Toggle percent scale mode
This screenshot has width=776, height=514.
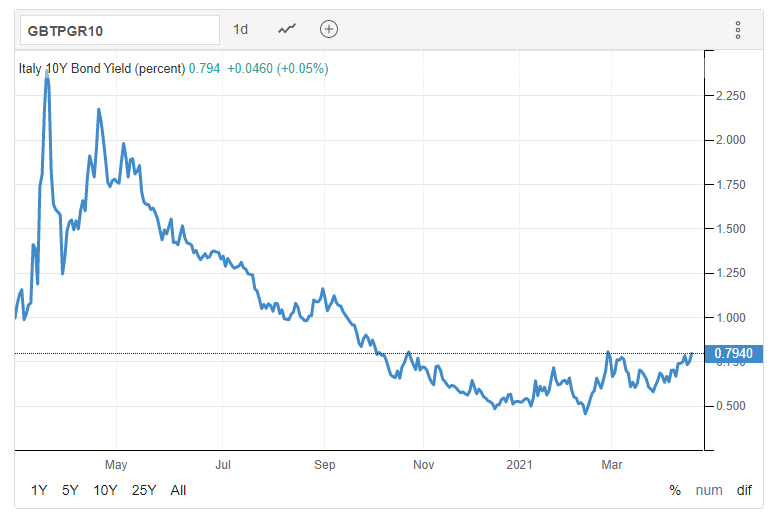675,490
